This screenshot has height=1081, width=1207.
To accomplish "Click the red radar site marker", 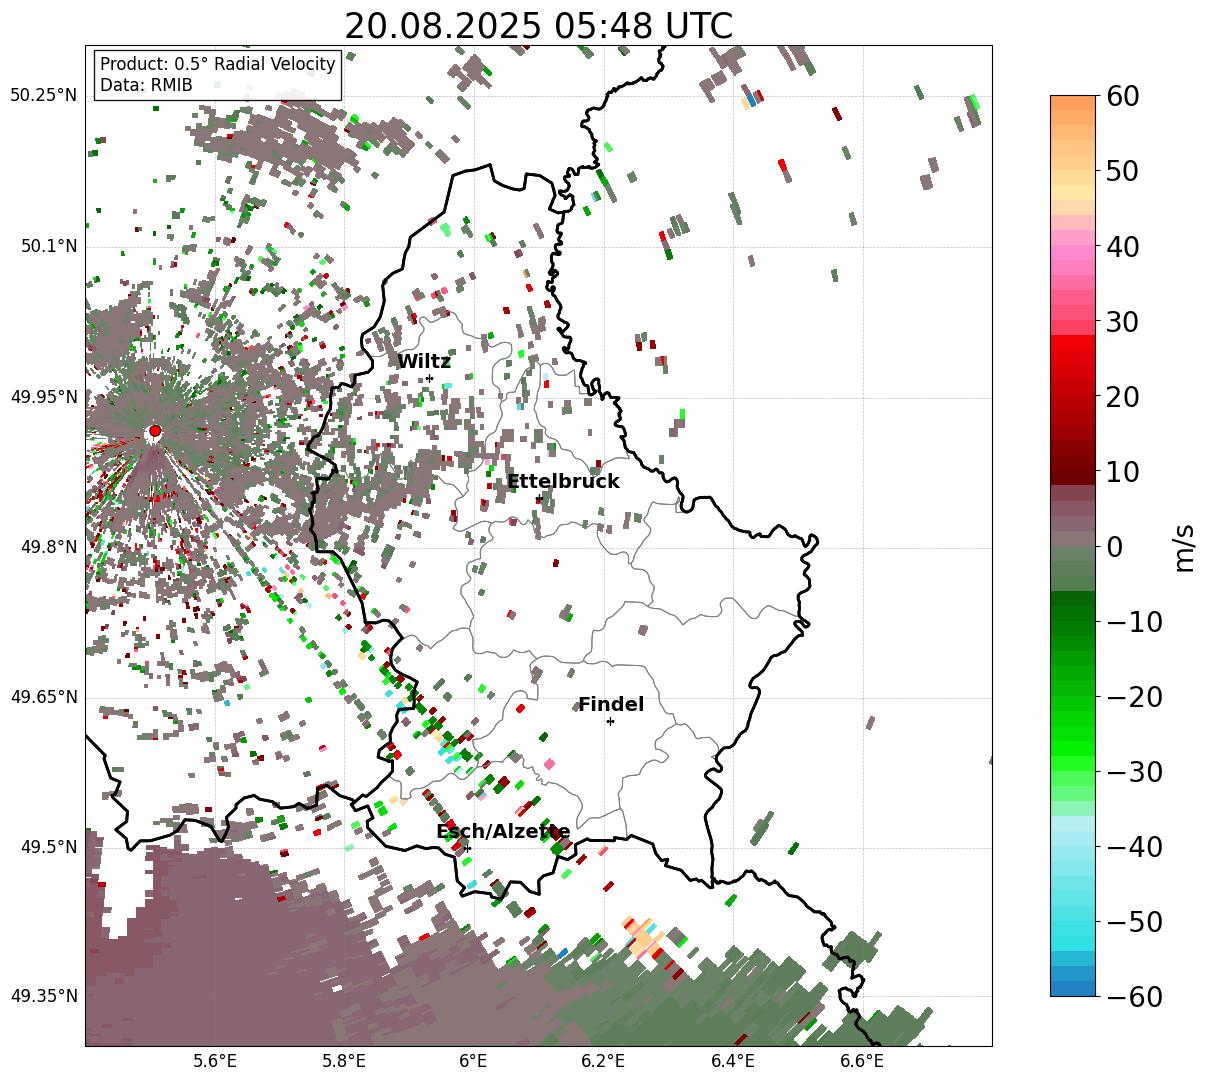I will (154, 432).
